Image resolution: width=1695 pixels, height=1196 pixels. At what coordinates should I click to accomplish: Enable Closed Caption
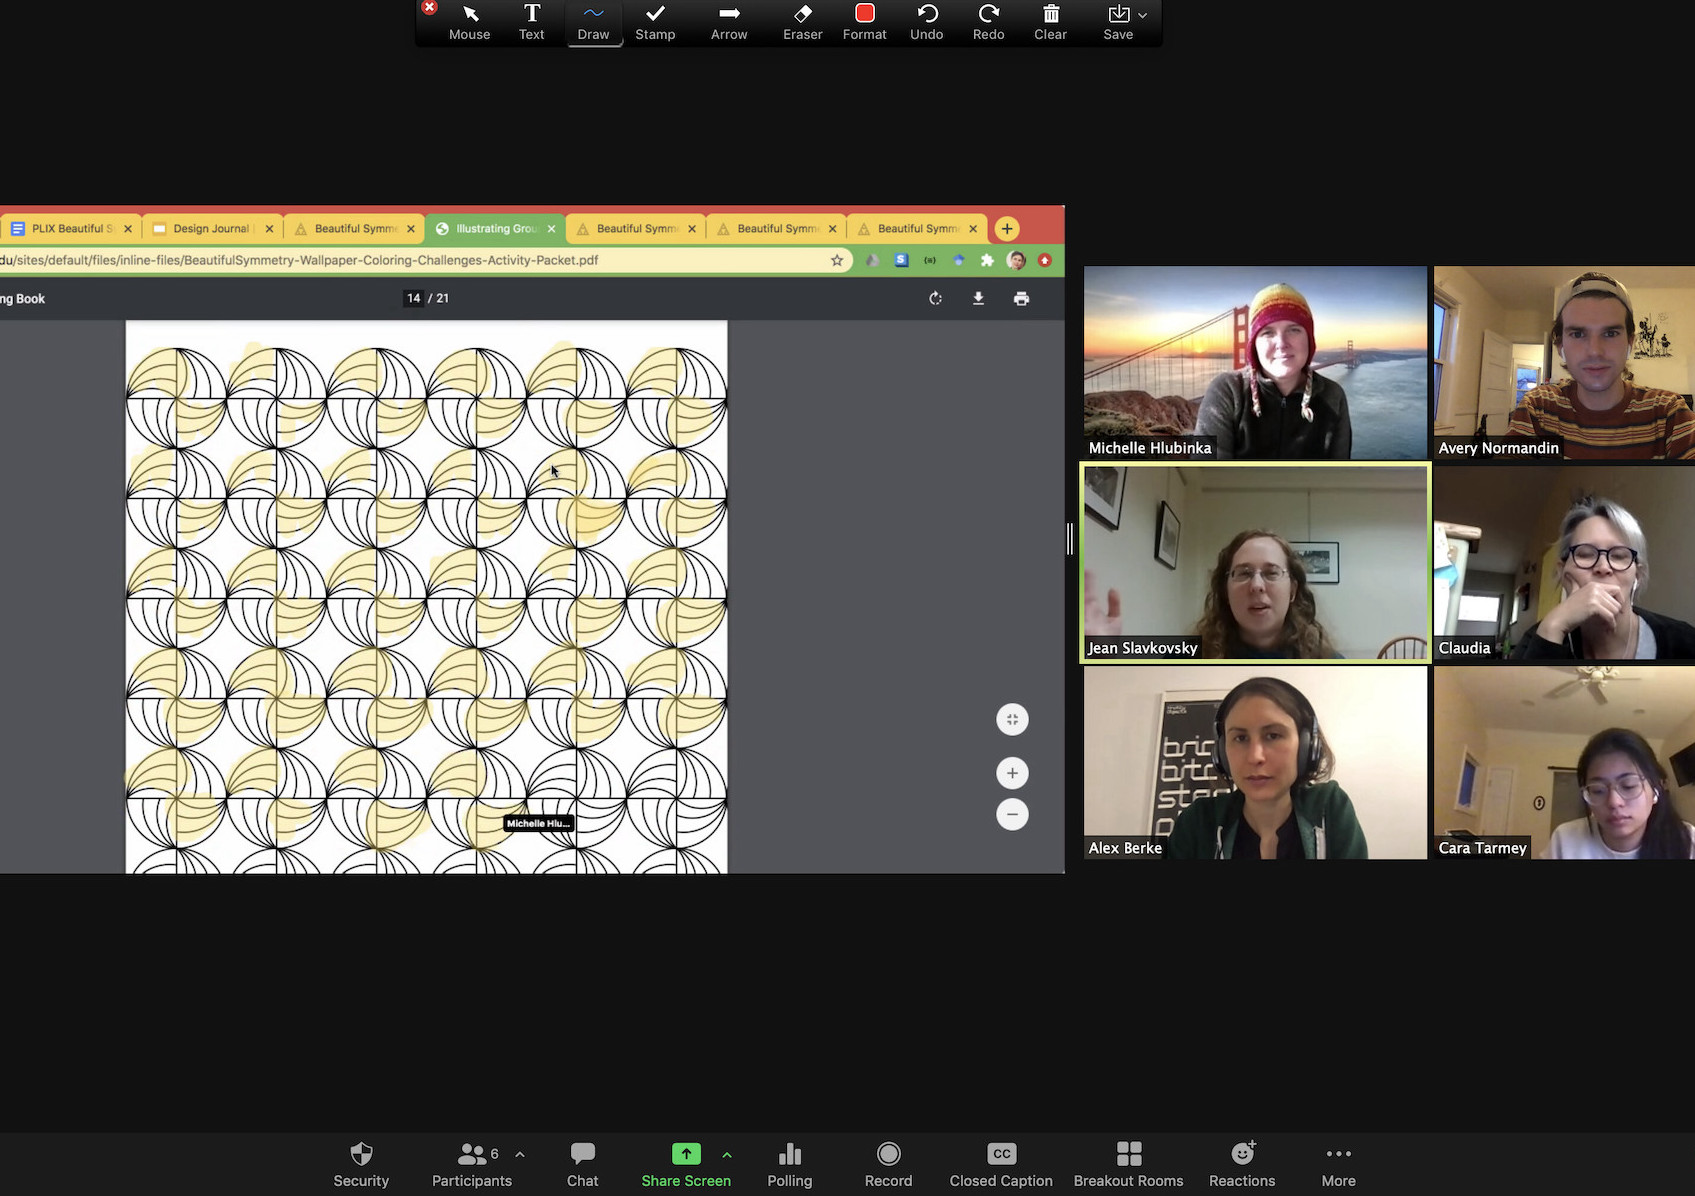(x=1001, y=1164)
